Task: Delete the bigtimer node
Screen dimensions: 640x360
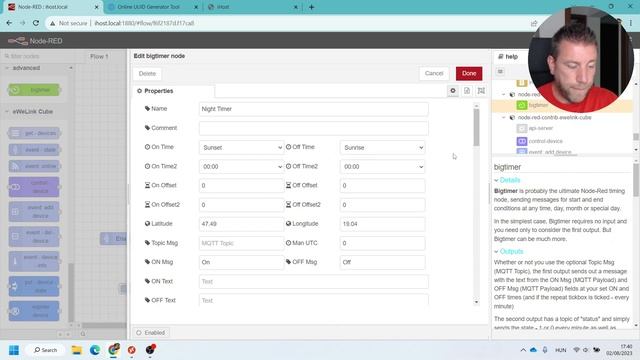Action: [x=147, y=74]
